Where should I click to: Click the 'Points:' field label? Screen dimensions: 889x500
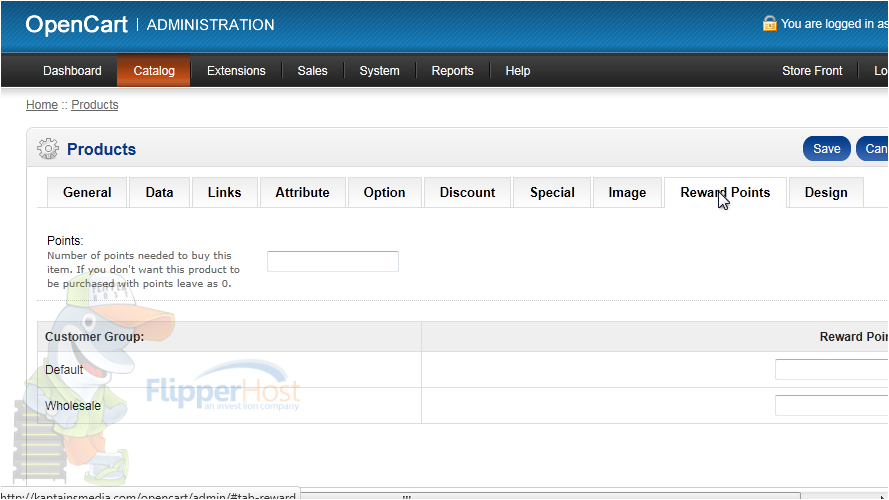pos(65,240)
